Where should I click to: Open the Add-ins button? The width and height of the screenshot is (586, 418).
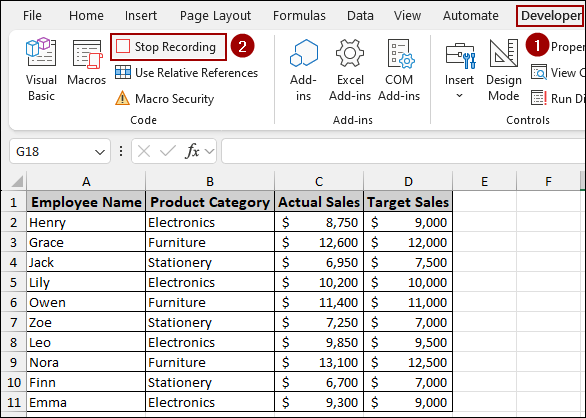pyautogui.click(x=303, y=69)
